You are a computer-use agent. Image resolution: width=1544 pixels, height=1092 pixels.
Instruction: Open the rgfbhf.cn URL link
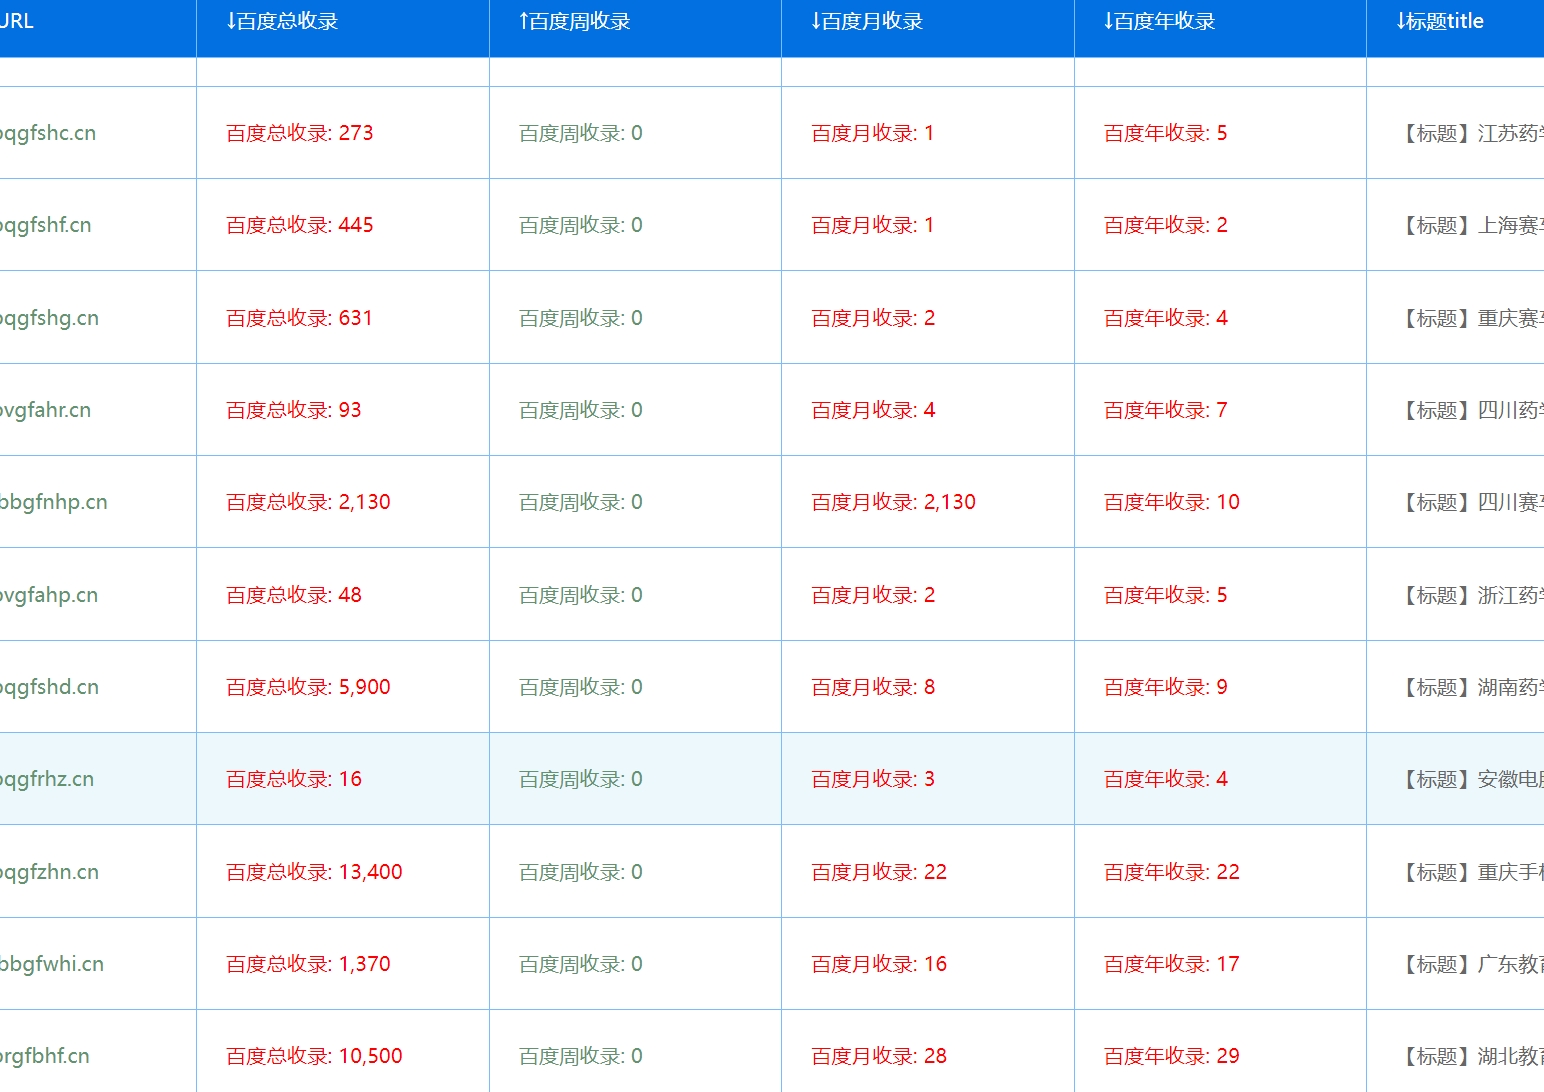point(45,1056)
